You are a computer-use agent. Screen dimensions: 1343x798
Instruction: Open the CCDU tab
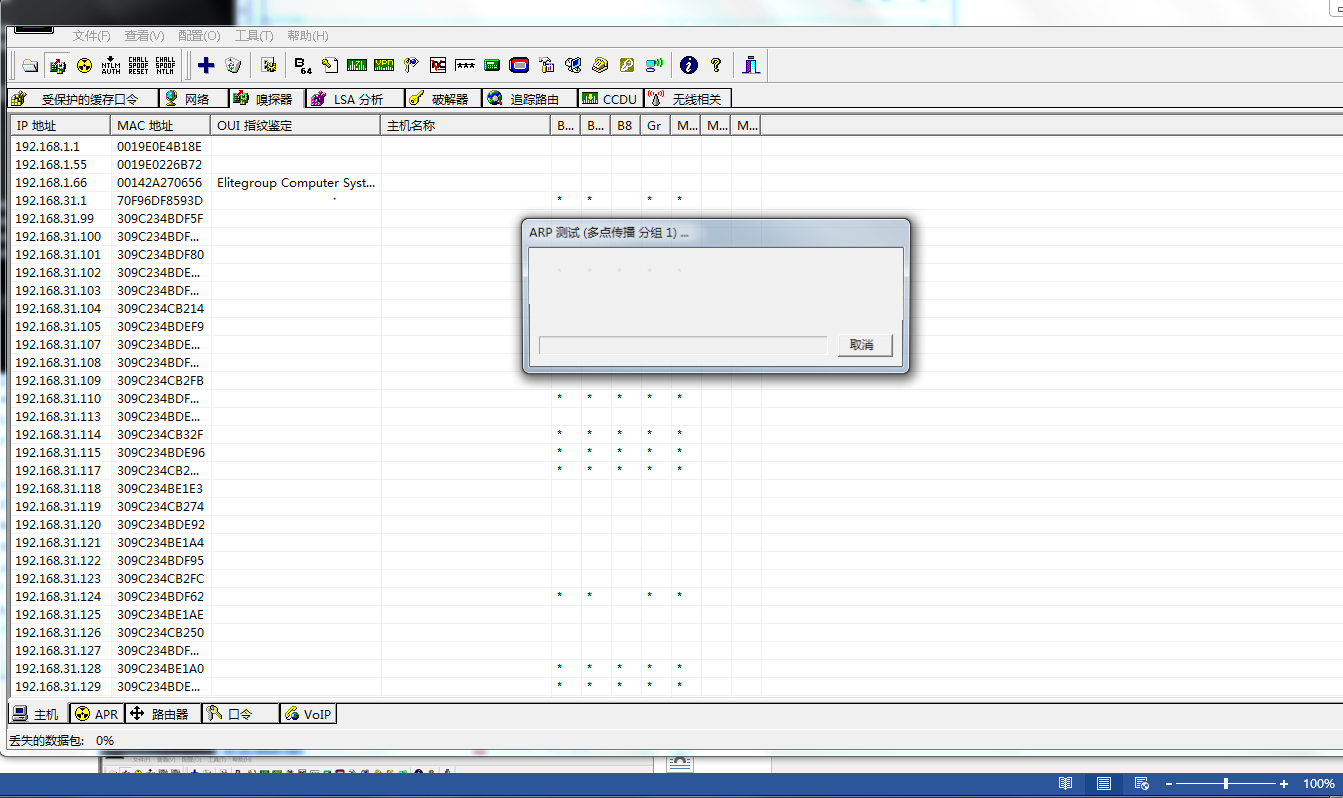click(x=610, y=99)
